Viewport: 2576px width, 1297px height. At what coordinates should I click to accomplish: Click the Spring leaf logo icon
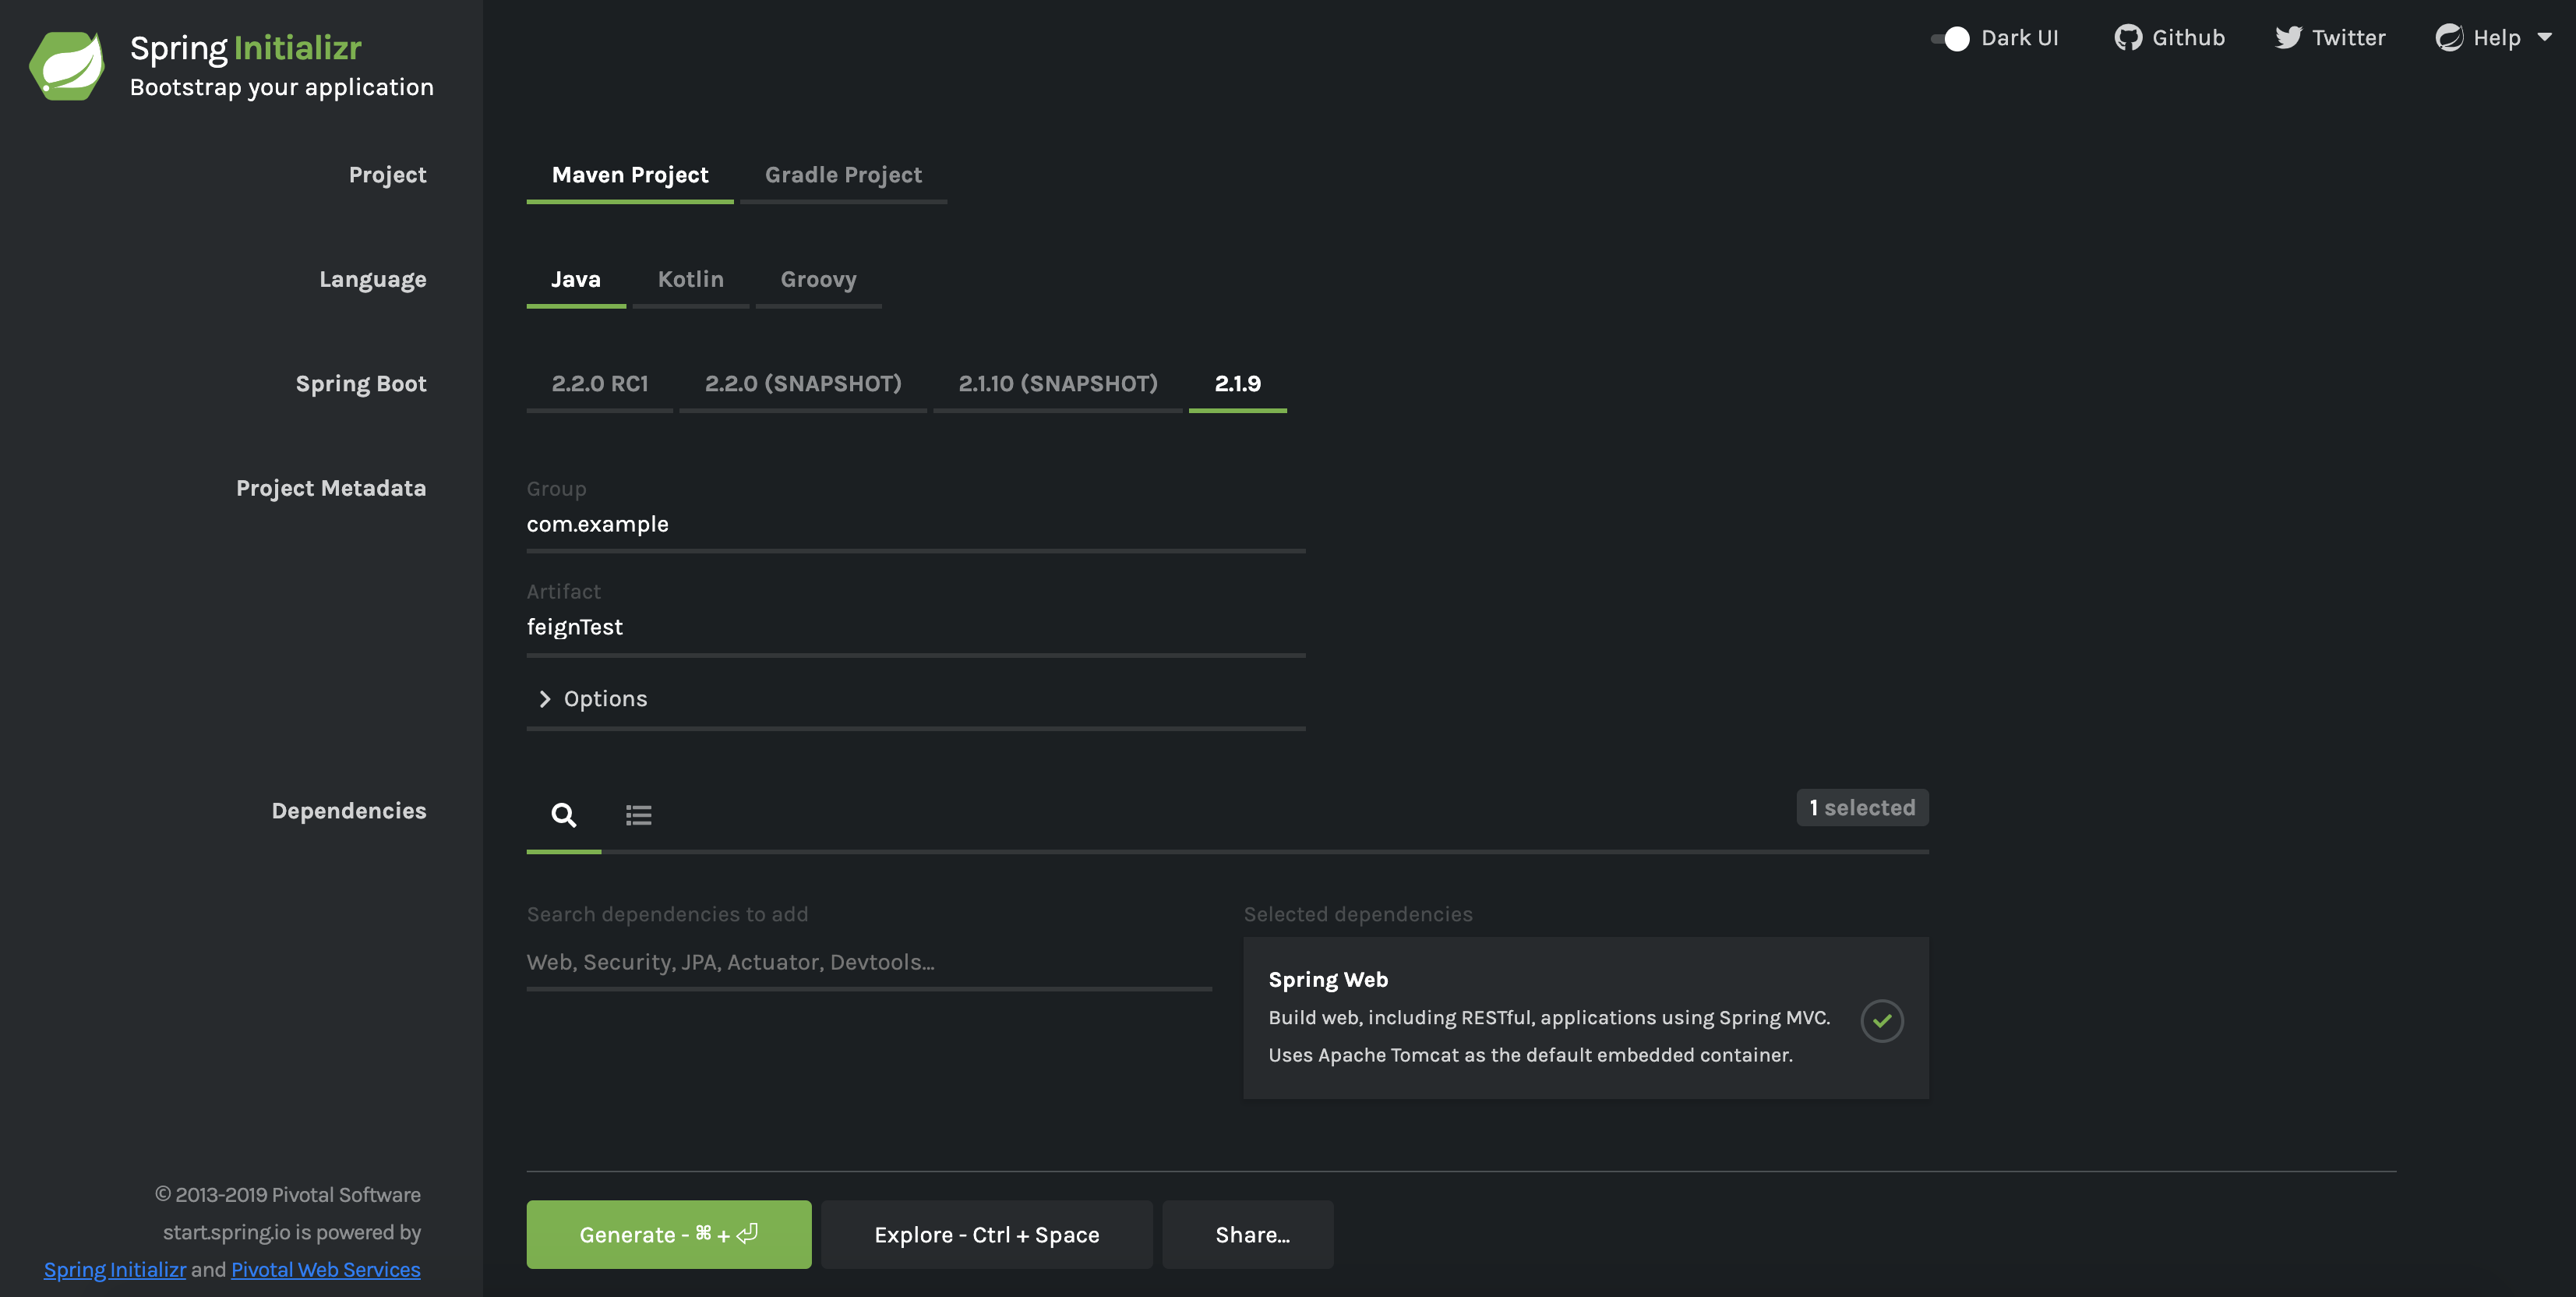click(x=67, y=65)
